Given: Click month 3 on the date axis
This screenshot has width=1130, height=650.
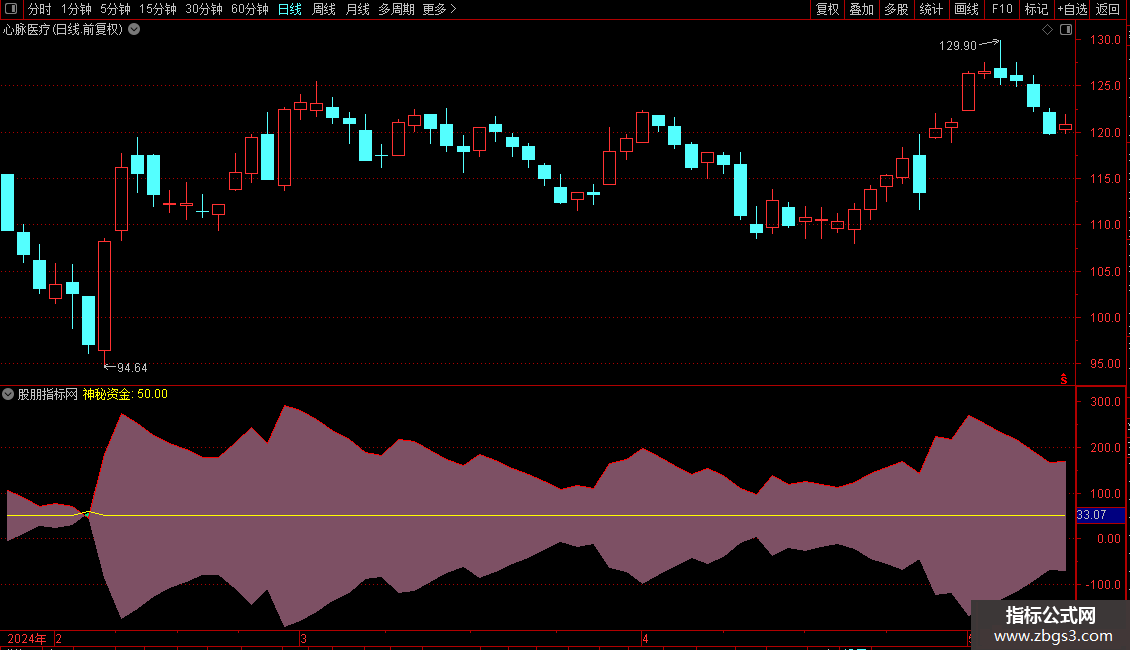Looking at the screenshot, I should coord(303,639).
